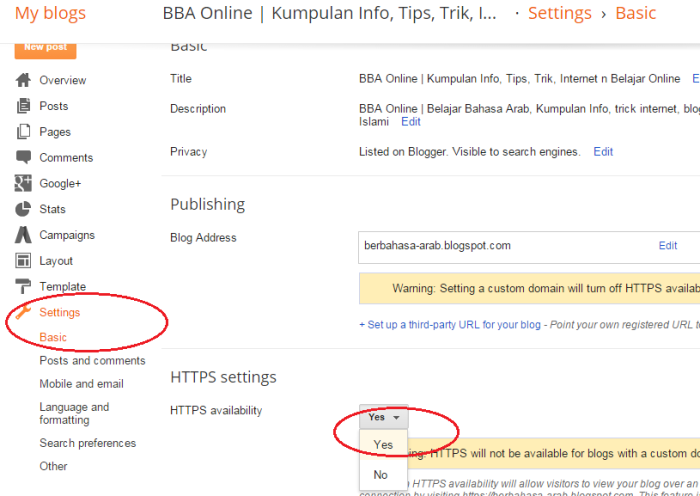
Task: Click the Stats pie chart icon
Action: [23, 209]
